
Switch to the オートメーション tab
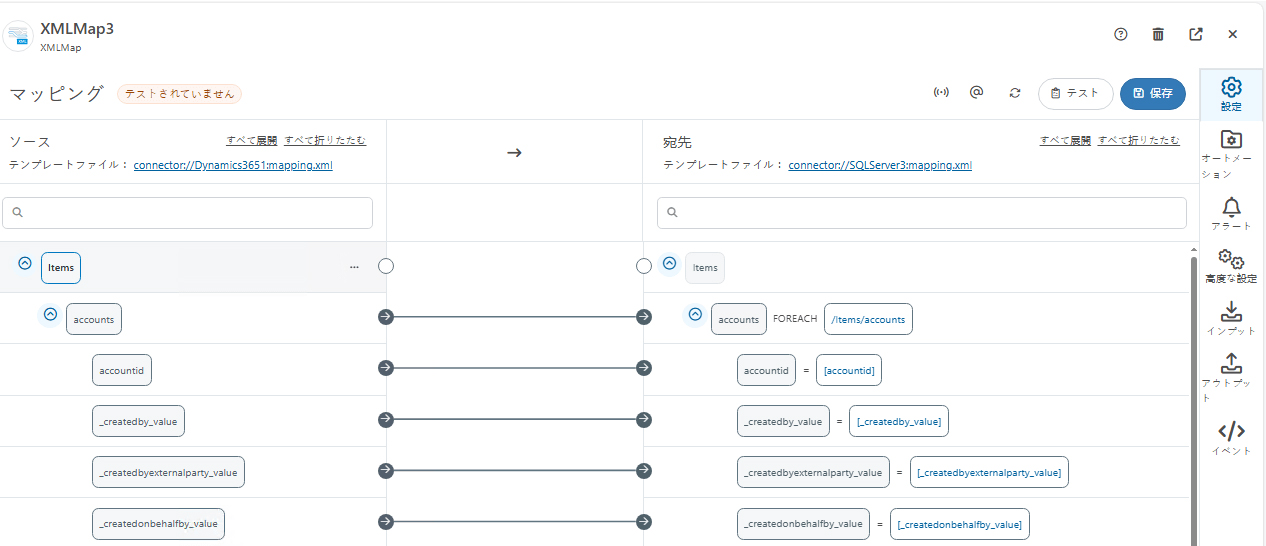tap(1231, 152)
